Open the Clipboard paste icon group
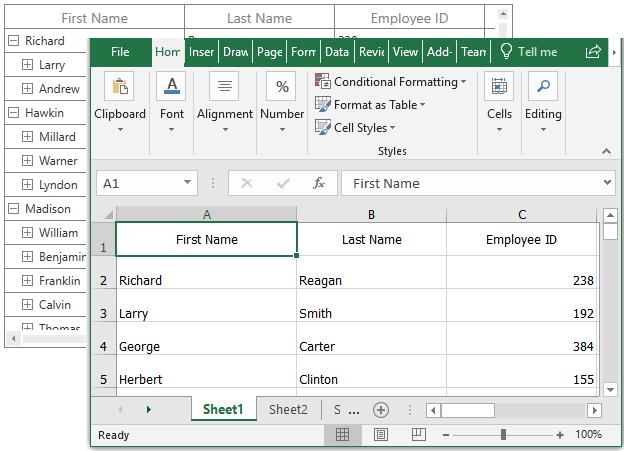This screenshot has width=624, height=451. point(120,89)
